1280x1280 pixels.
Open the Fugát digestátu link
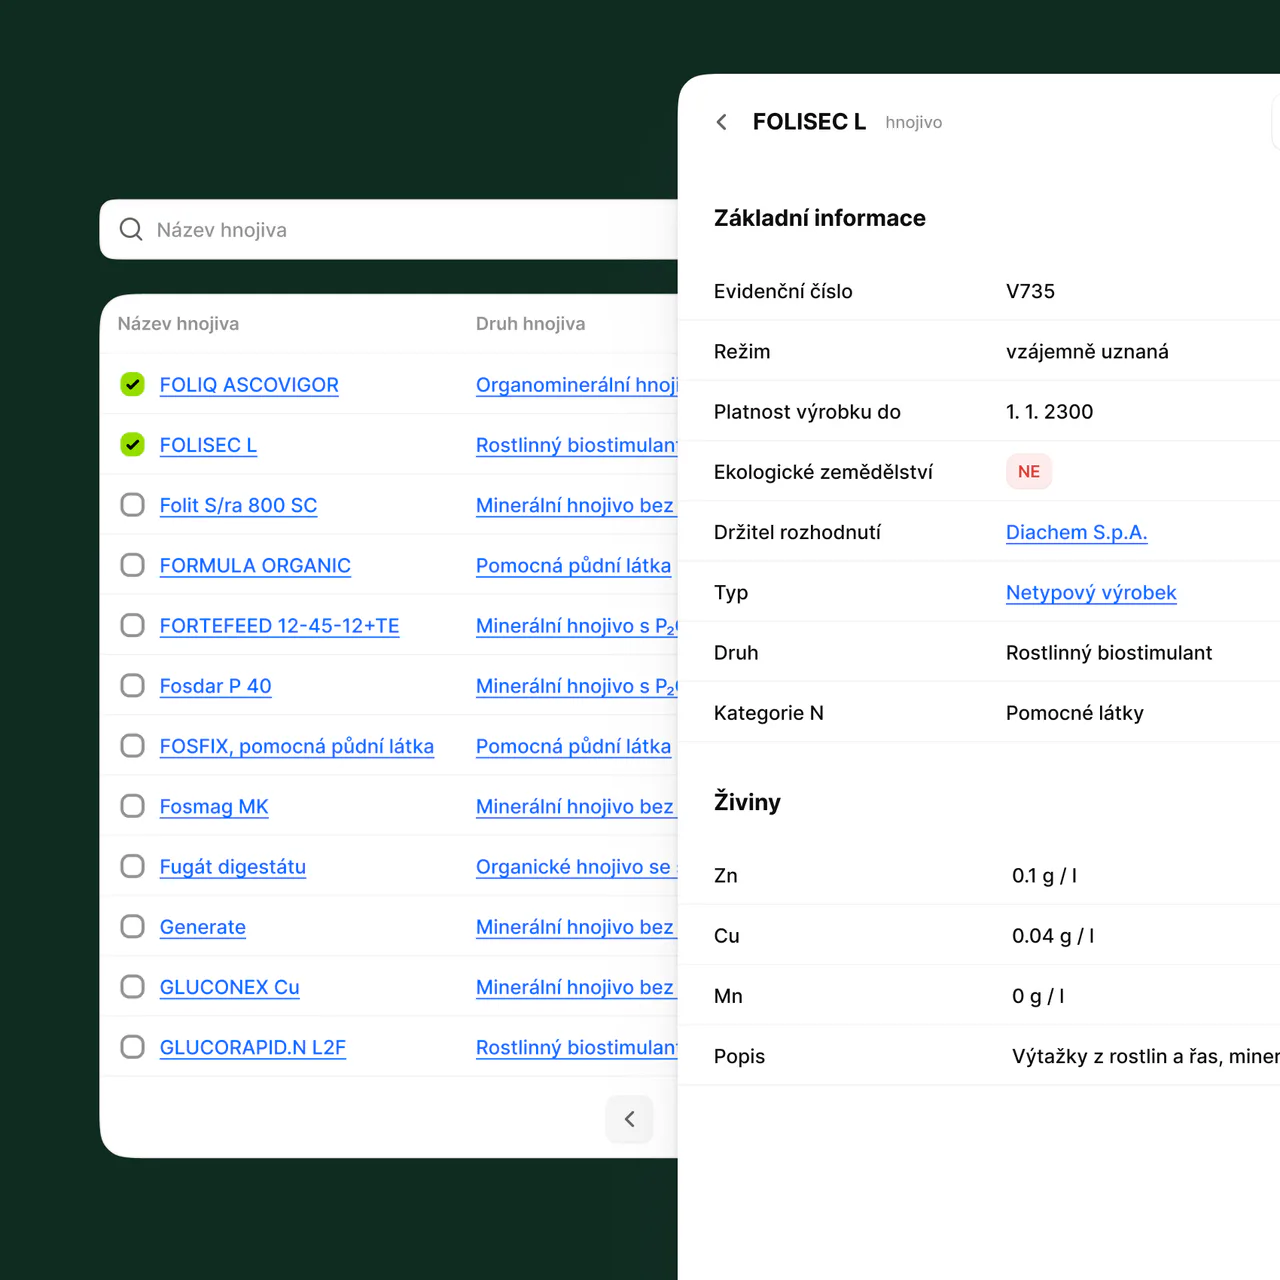click(233, 867)
